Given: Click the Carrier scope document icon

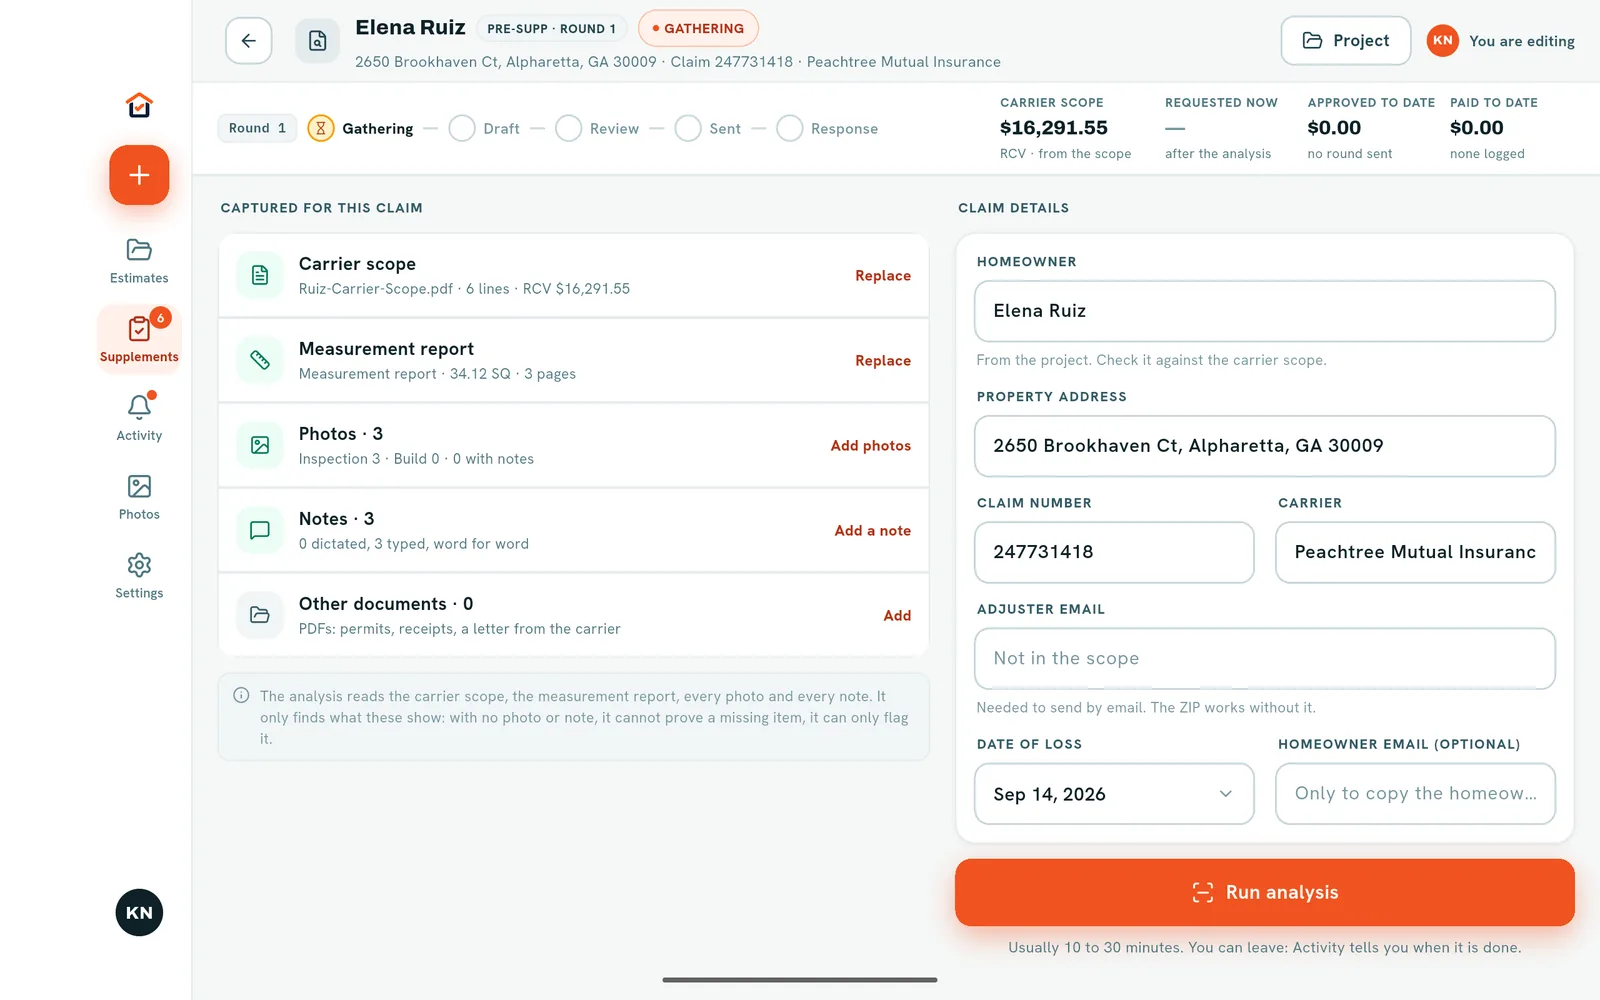Looking at the screenshot, I should tap(260, 275).
